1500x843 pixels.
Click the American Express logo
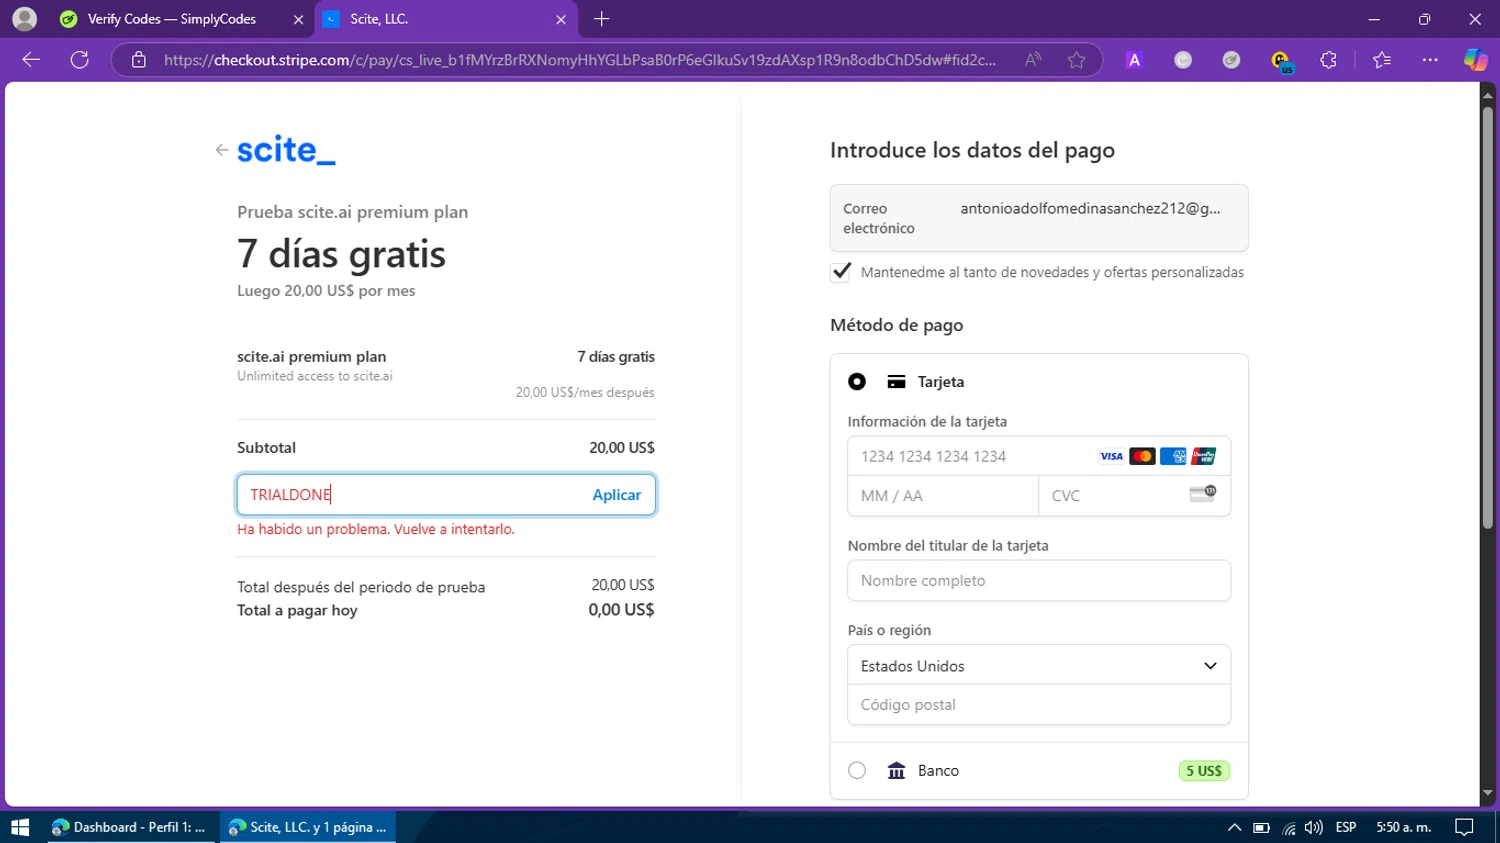tap(1173, 456)
